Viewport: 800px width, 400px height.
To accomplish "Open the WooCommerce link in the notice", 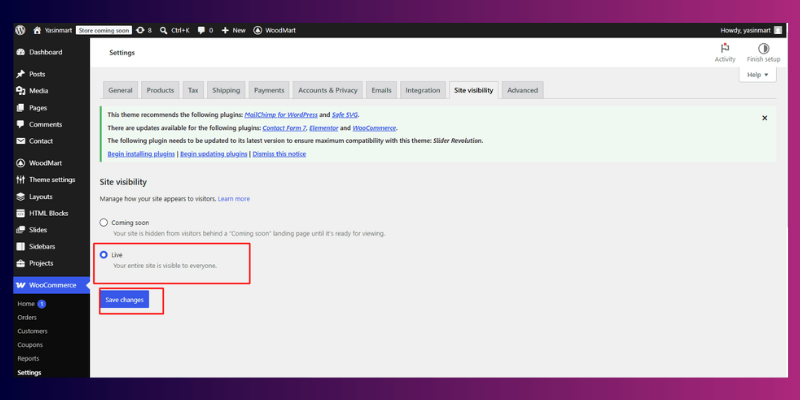I will pyautogui.click(x=374, y=128).
